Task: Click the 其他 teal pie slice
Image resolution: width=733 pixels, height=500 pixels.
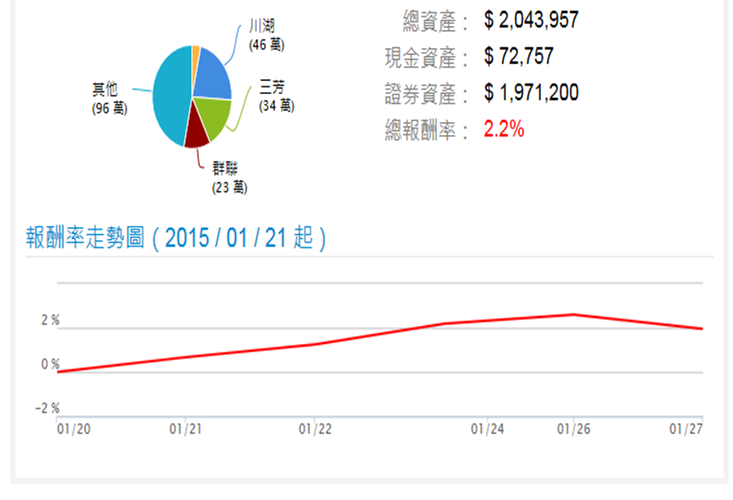Action: click(172, 97)
